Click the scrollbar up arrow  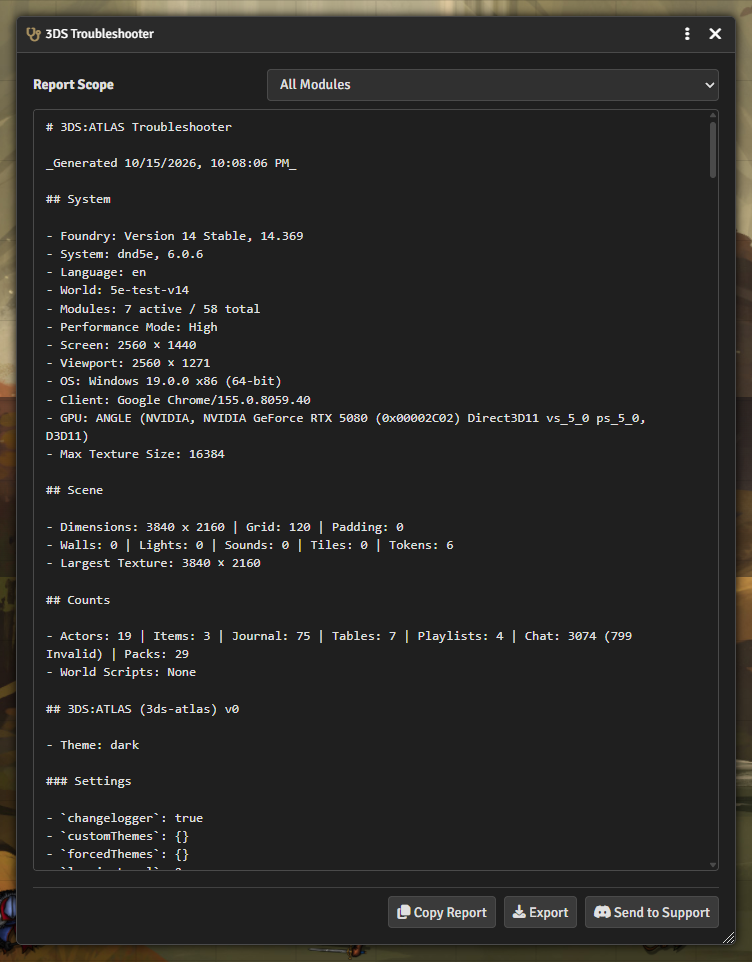pos(713,115)
